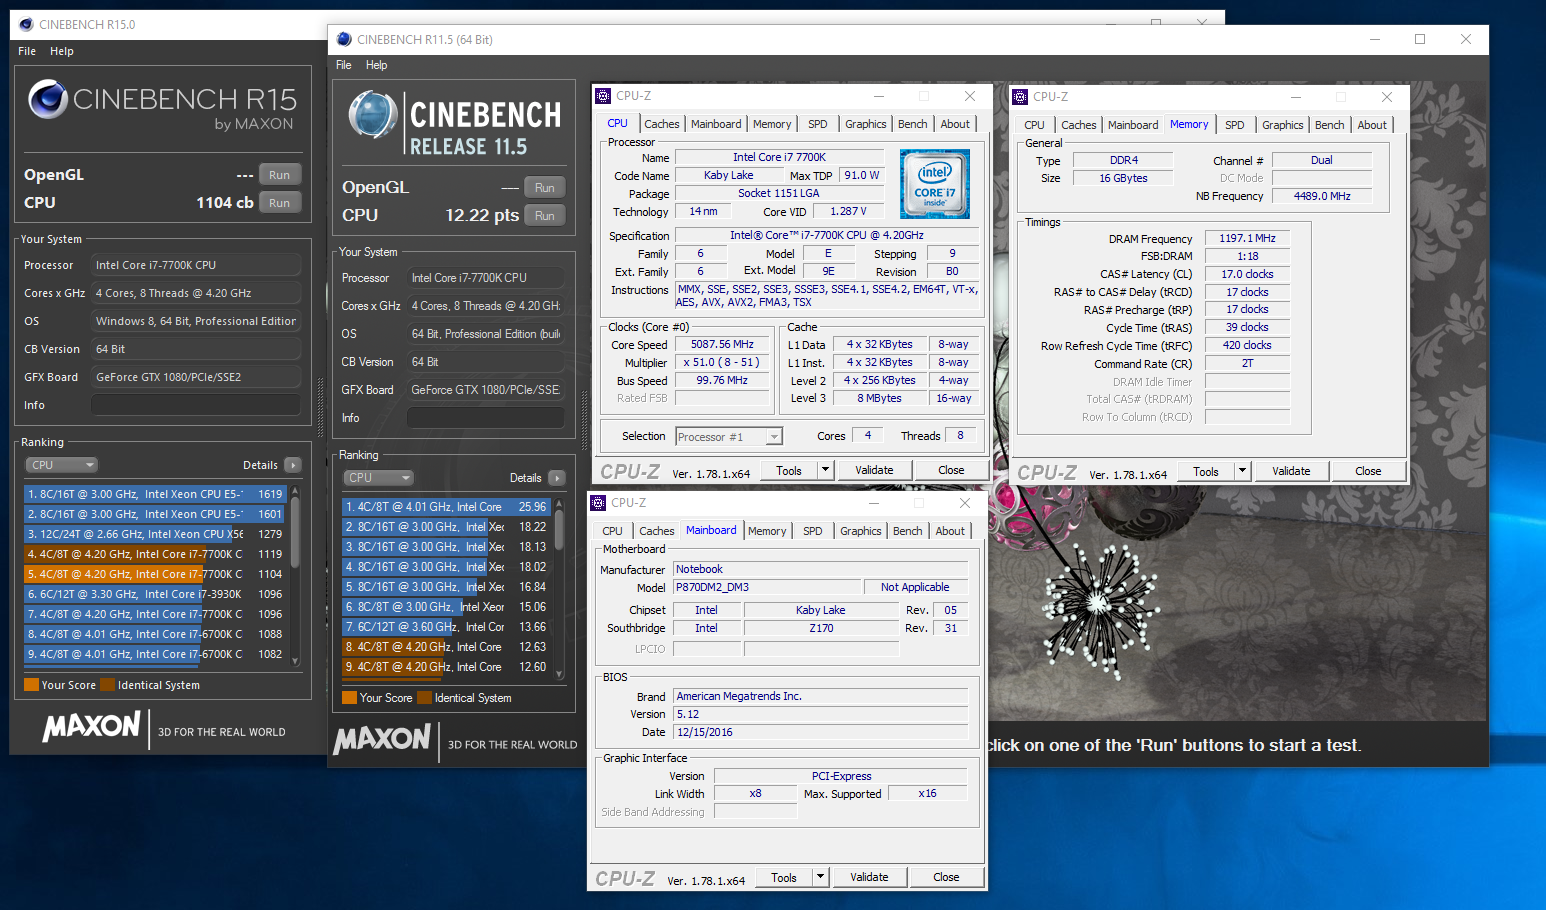Click the Cinebench R15 sphere logo
Screen dimensions: 1546x910
[x=48, y=99]
